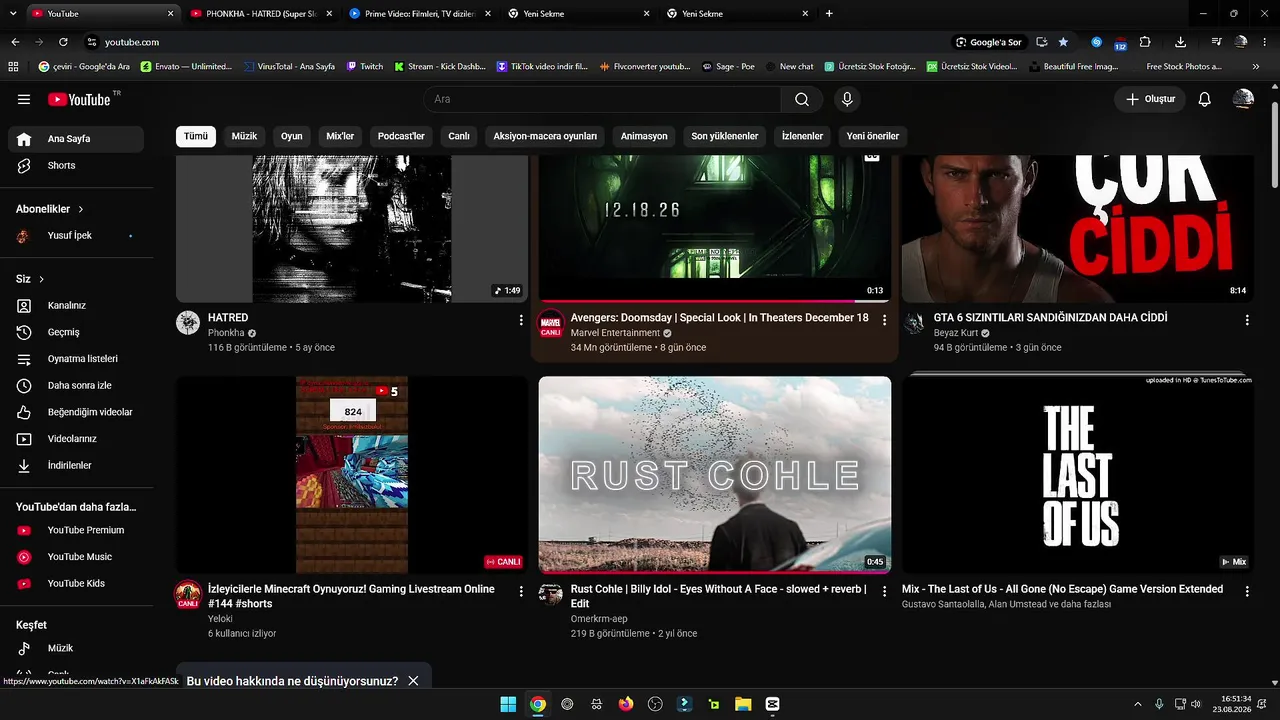Image resolution: width=1280 pixels, height=720 pixels.
Task: Open Chrome downloads icon
Action: tap(1181, 42)
